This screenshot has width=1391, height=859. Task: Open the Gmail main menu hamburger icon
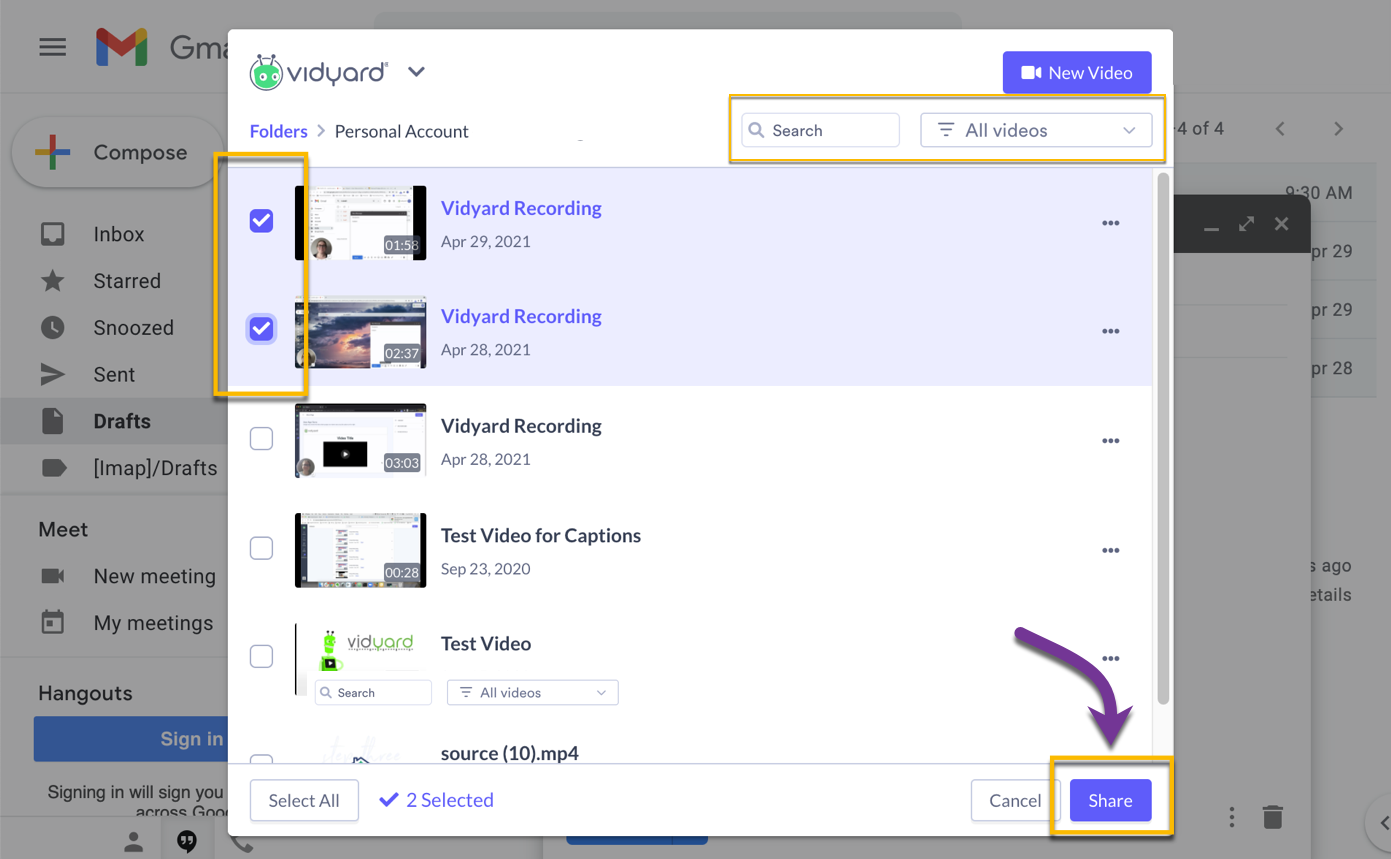(53, 47)
